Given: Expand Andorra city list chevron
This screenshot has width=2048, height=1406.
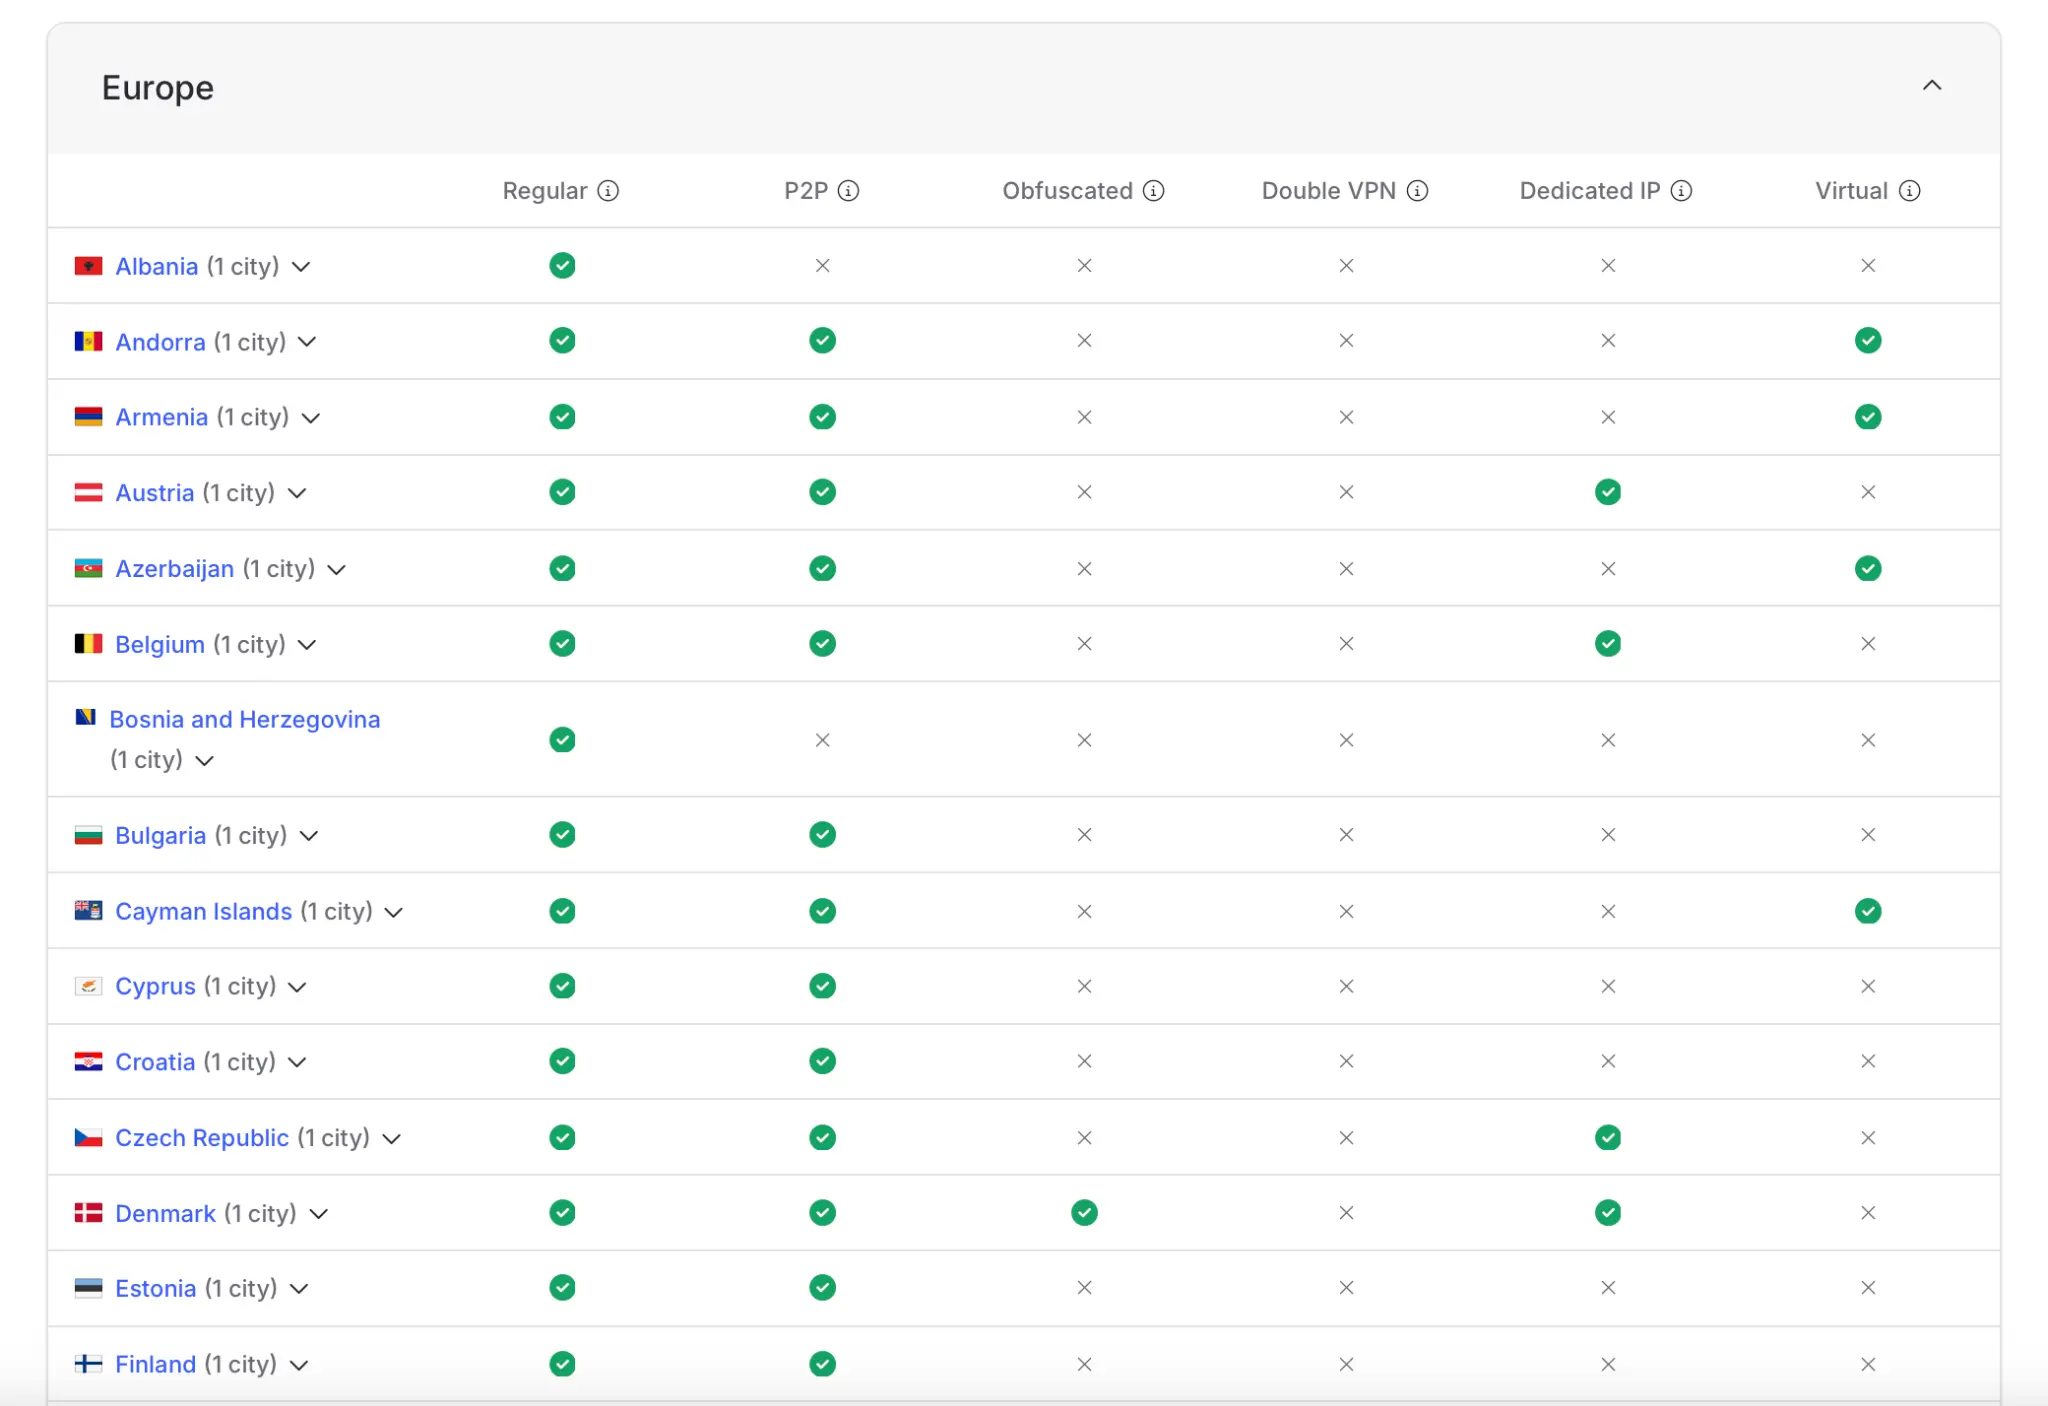Looking at the screenshot, I should [307, 342].
